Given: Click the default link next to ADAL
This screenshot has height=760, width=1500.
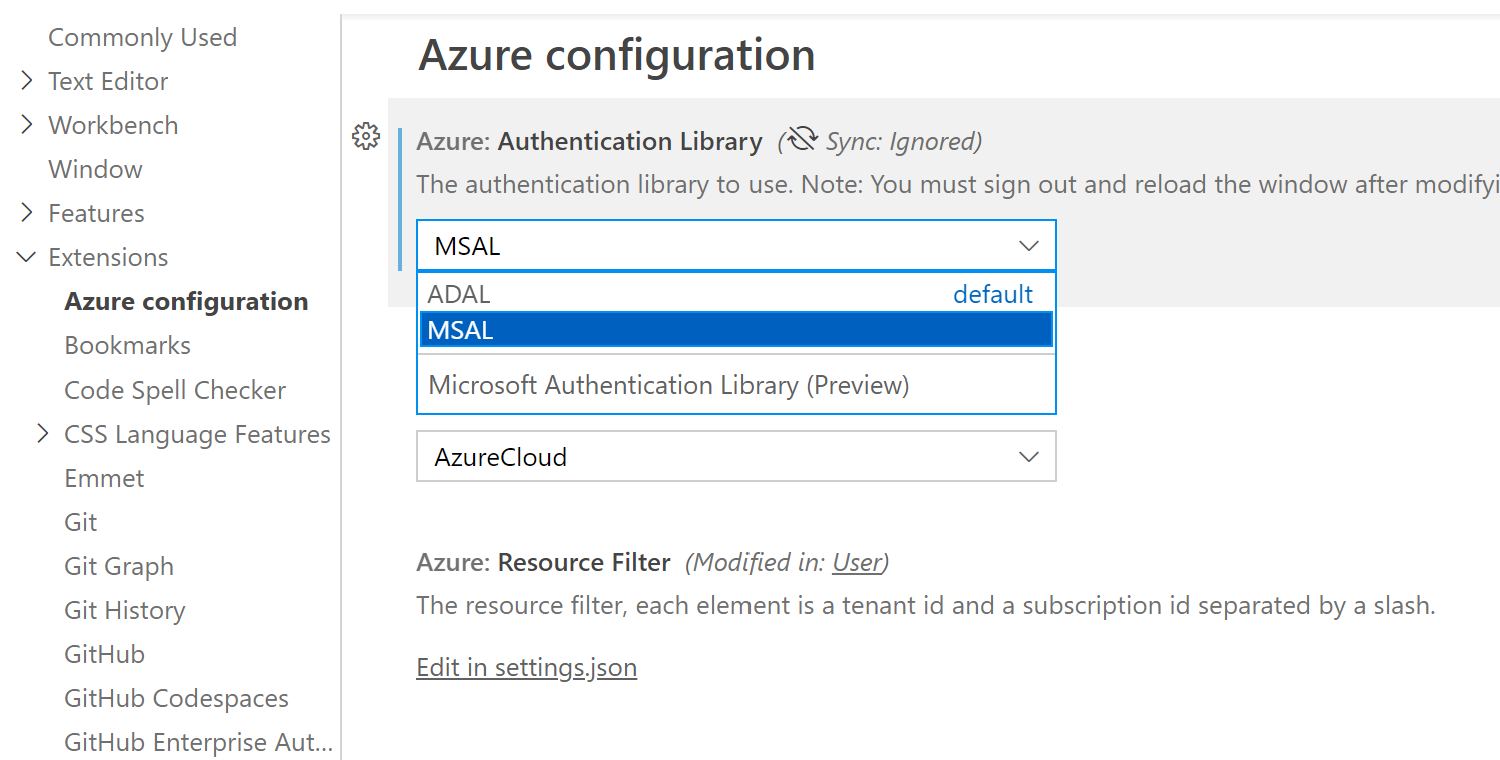Looking at the screenshot, I should (x=993, y=294).
